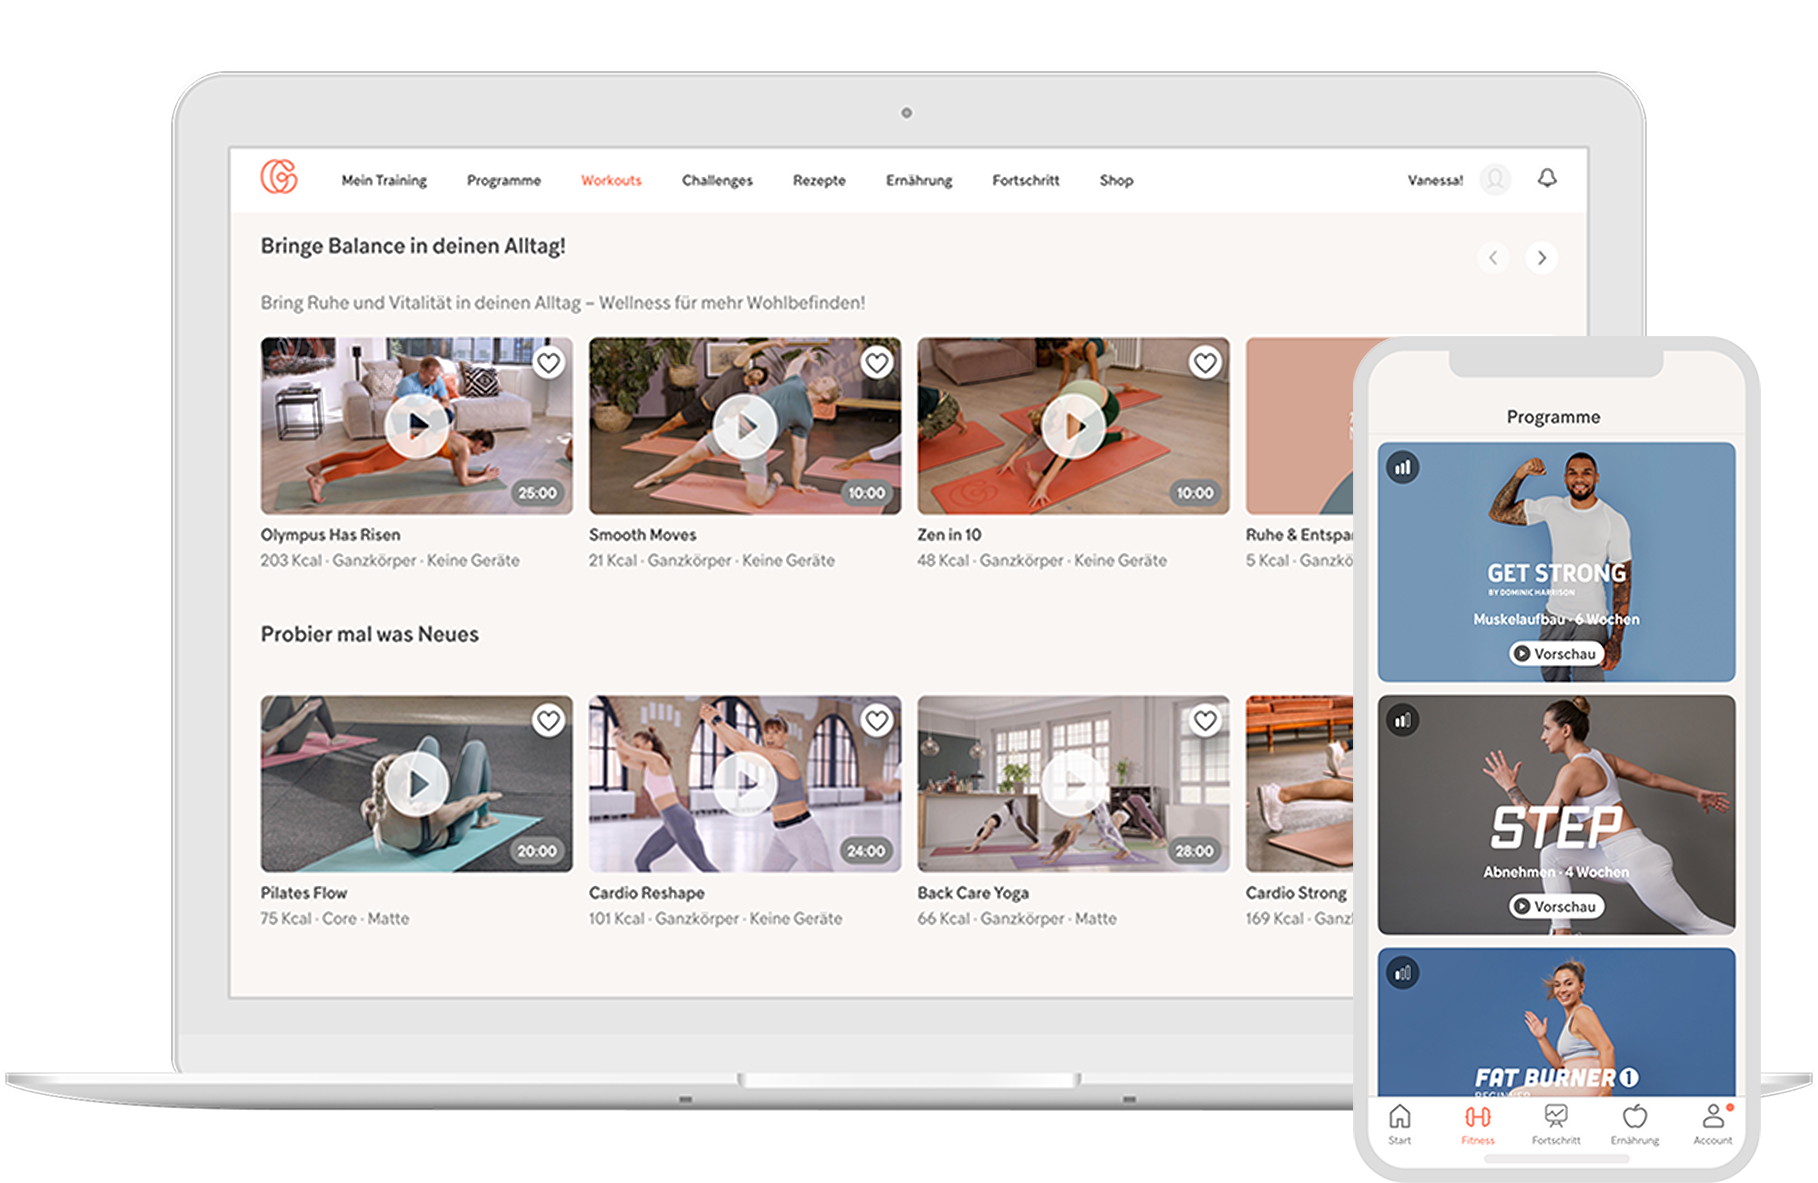Play the Cardio Reshape workout
Image resolution: width=1818 pixels, height=1183 pixels.
745,784
